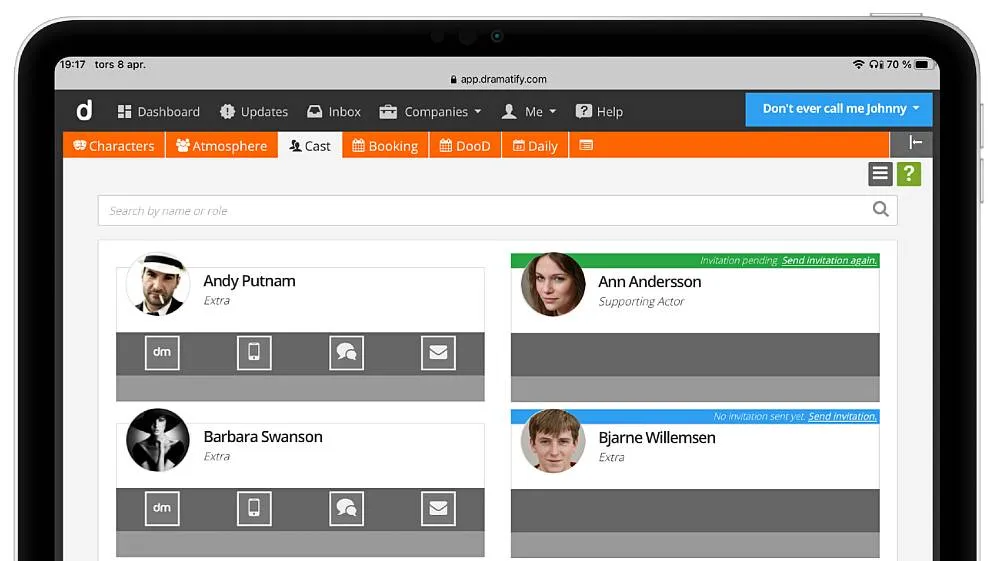
Task: Select the Cast tab
Action: (310, 145)
